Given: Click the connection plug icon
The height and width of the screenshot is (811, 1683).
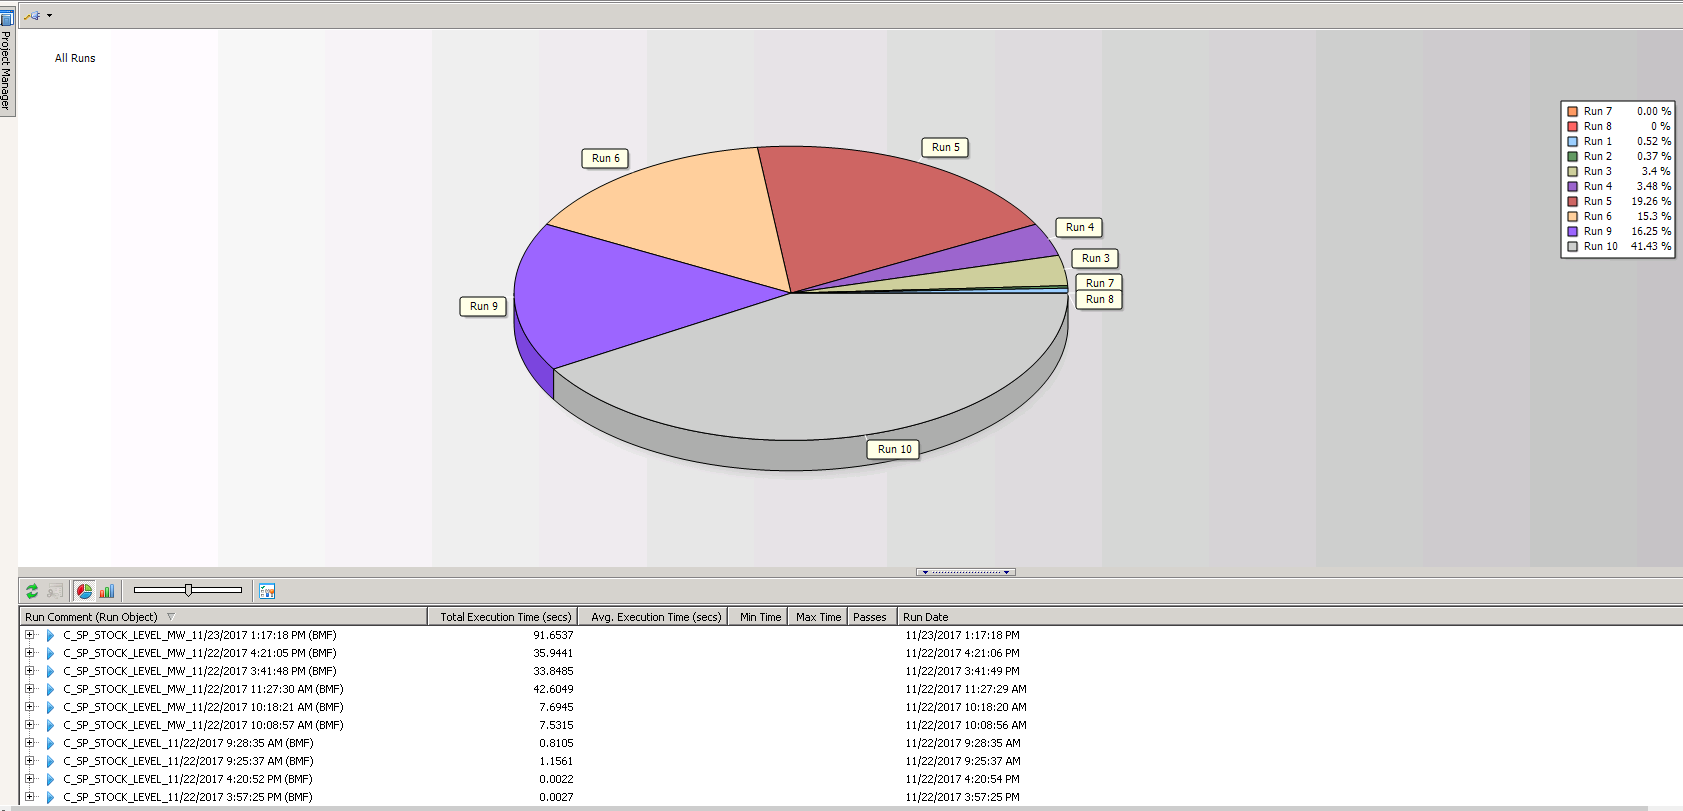Looking at the screenshot, I should tap(32, 15).
